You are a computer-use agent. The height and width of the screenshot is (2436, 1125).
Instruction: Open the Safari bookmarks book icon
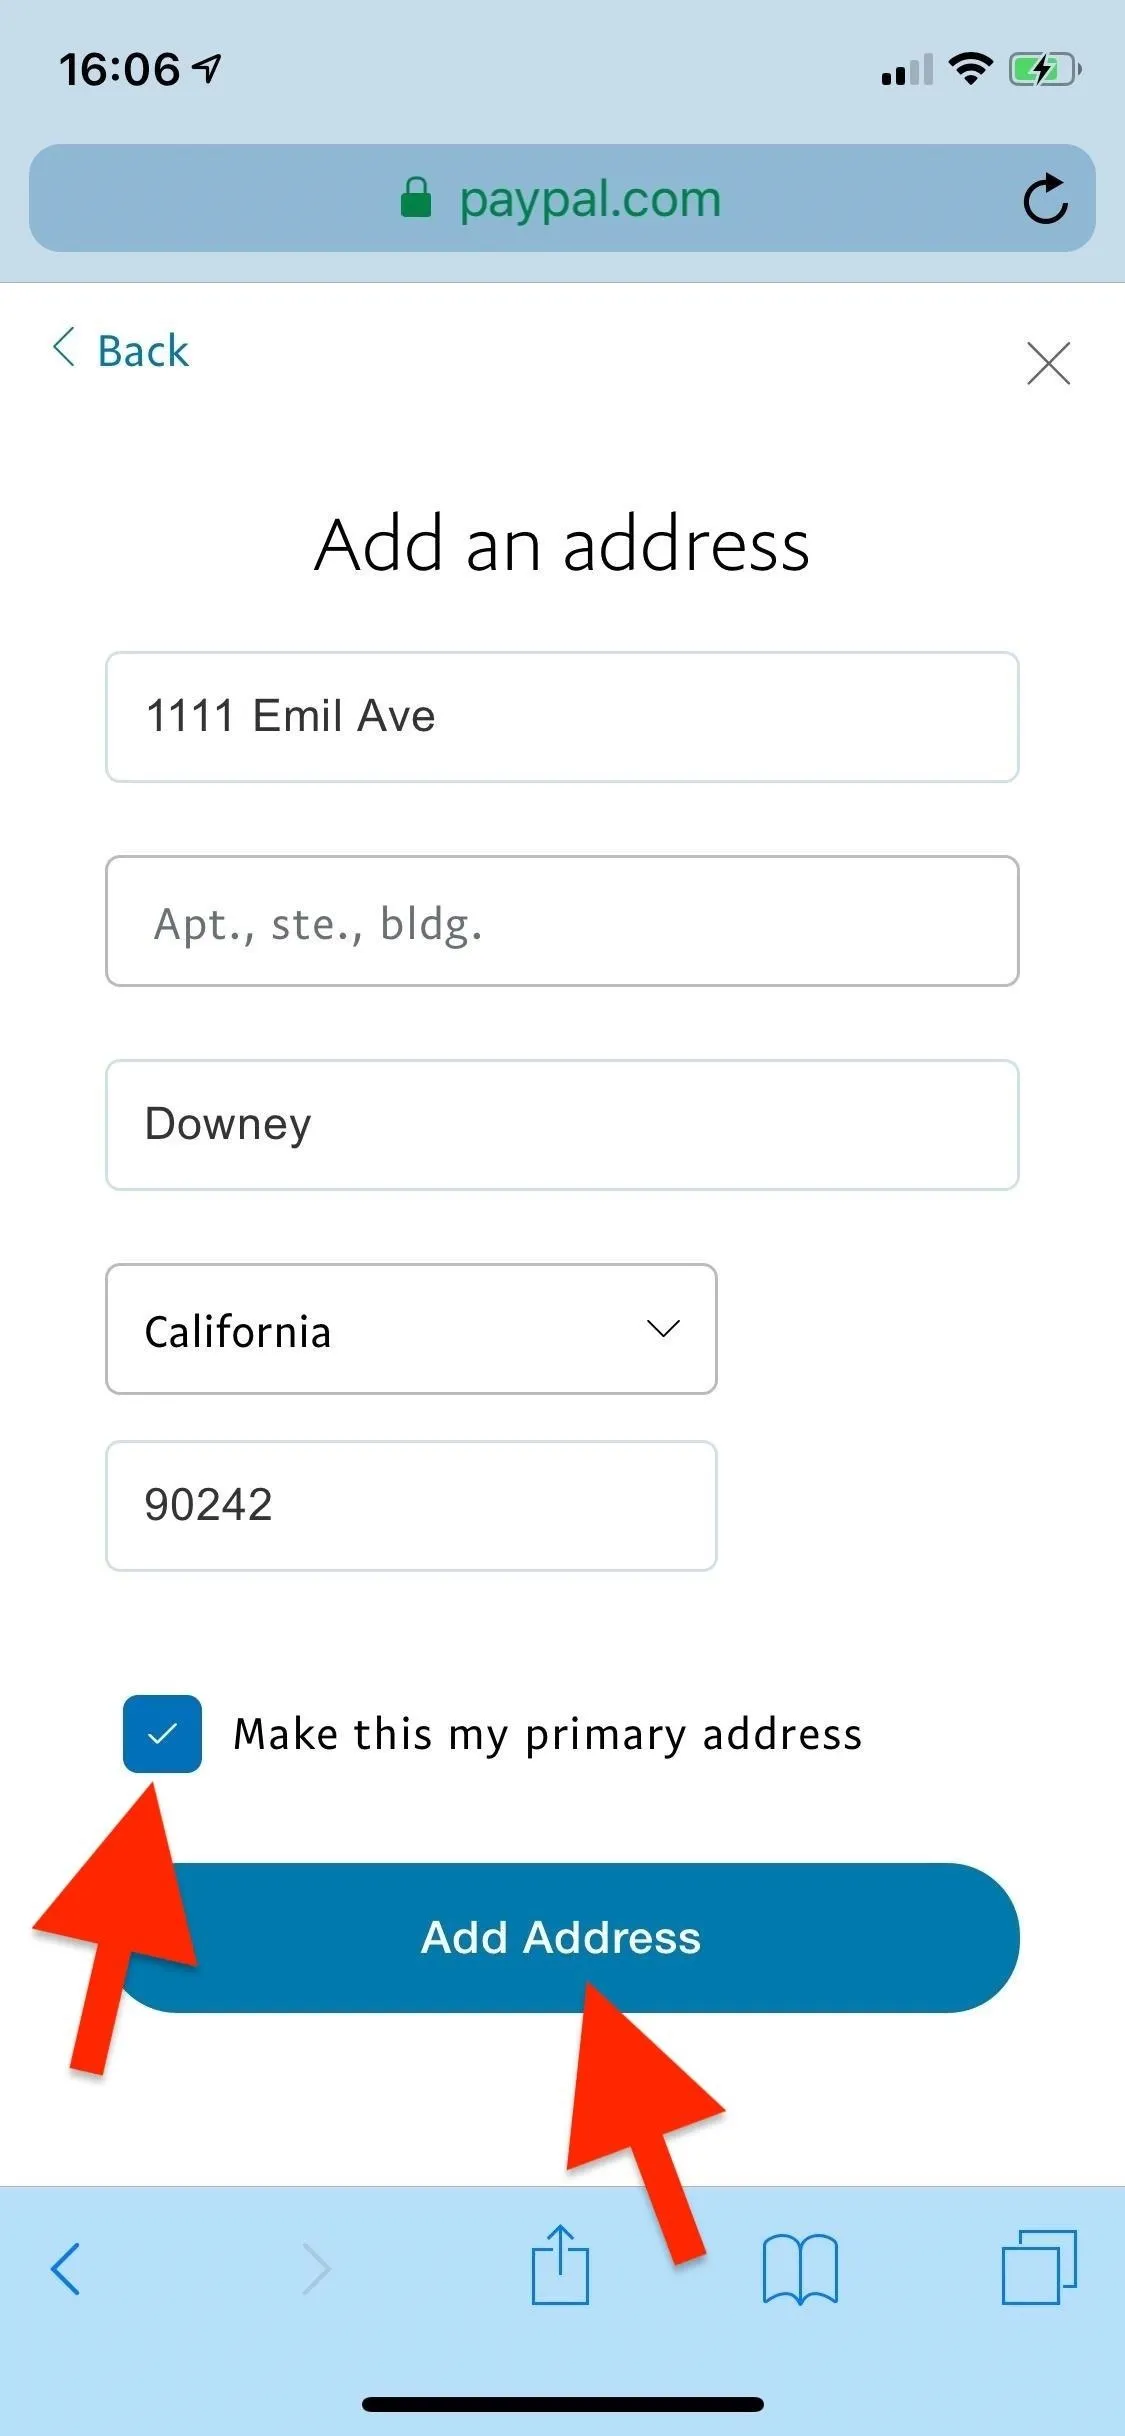tap(800, 2269)
